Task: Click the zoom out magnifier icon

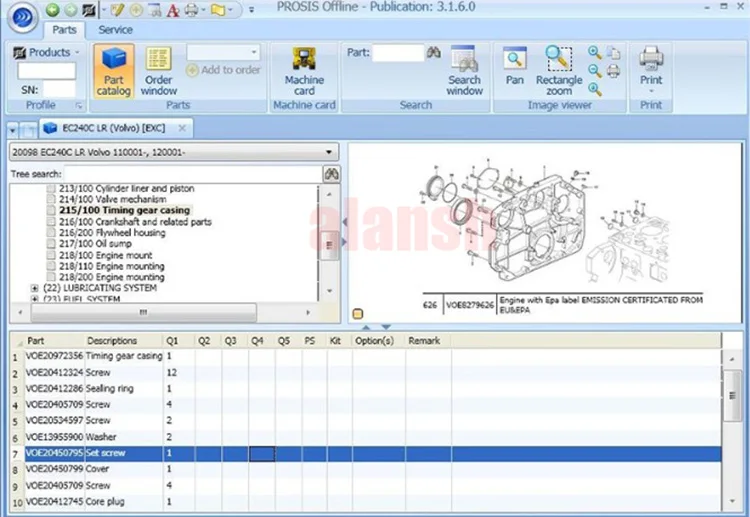Action: pyautogui.click(x=595, y=71)
